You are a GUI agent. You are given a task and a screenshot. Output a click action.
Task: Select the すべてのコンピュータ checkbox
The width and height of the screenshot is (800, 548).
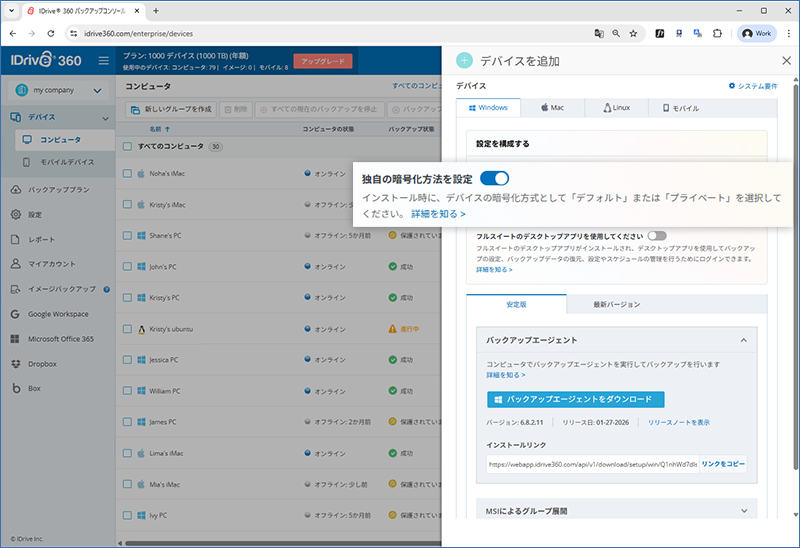127,147
